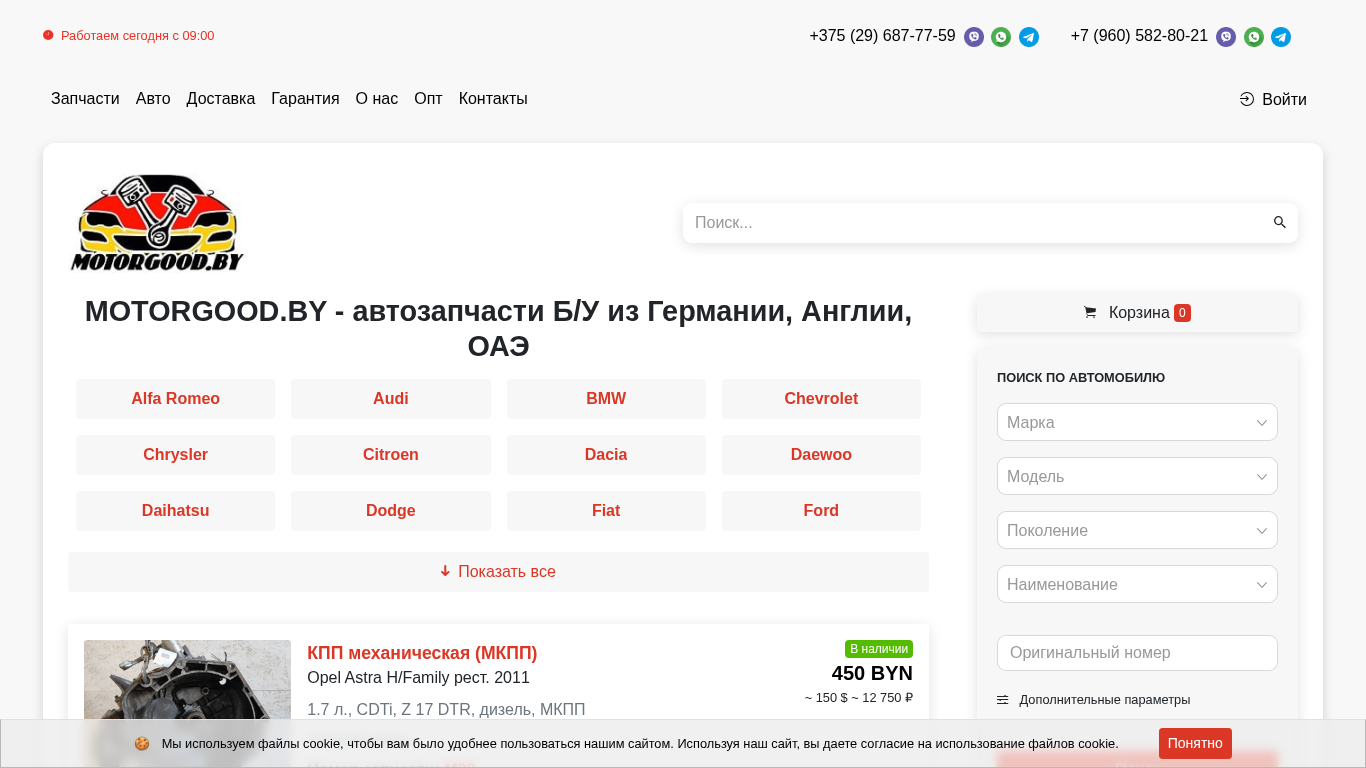Select the Chrysler brand button
The image size is (1366, 768).
(175, 455)
